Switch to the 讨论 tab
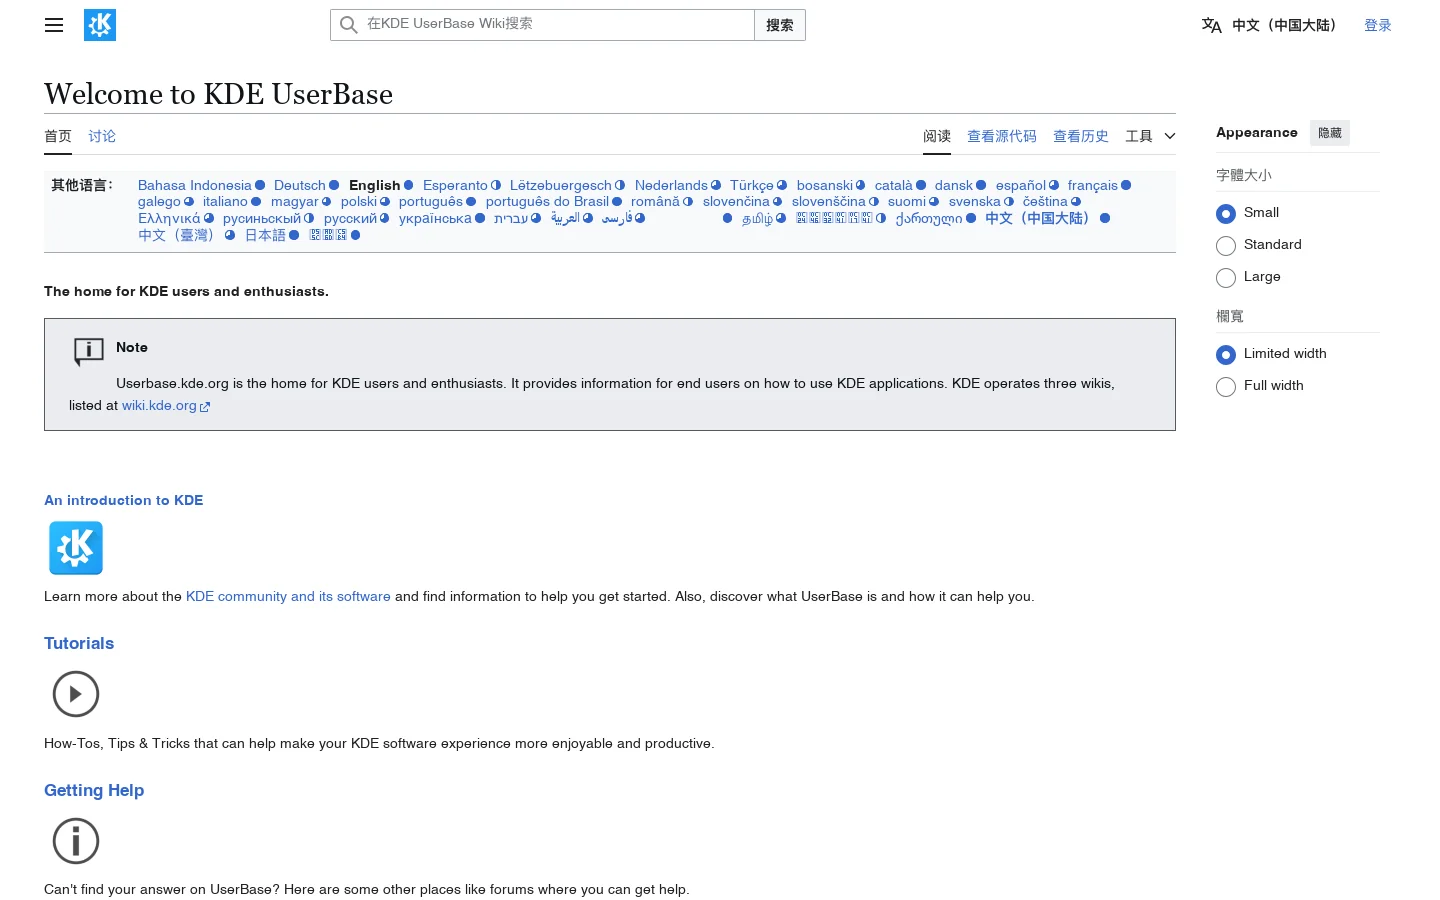Image resolution: width=1440 pixels, height=900 pixels. tap(102, 136)
